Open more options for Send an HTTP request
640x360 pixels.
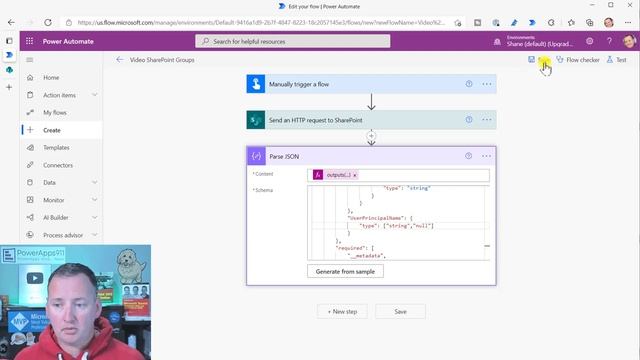(487, 120)
